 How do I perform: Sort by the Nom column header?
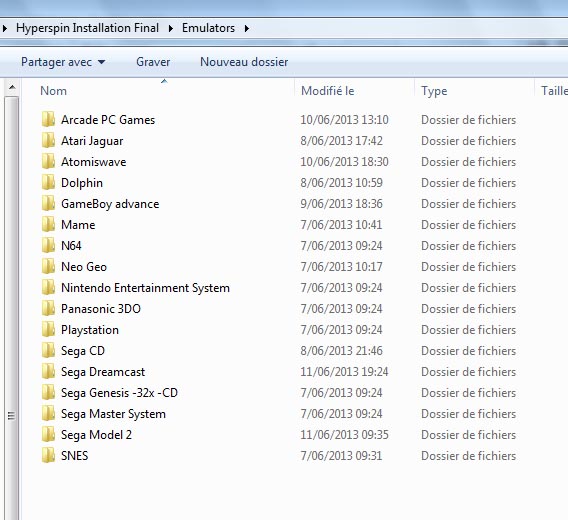point(53,91)
